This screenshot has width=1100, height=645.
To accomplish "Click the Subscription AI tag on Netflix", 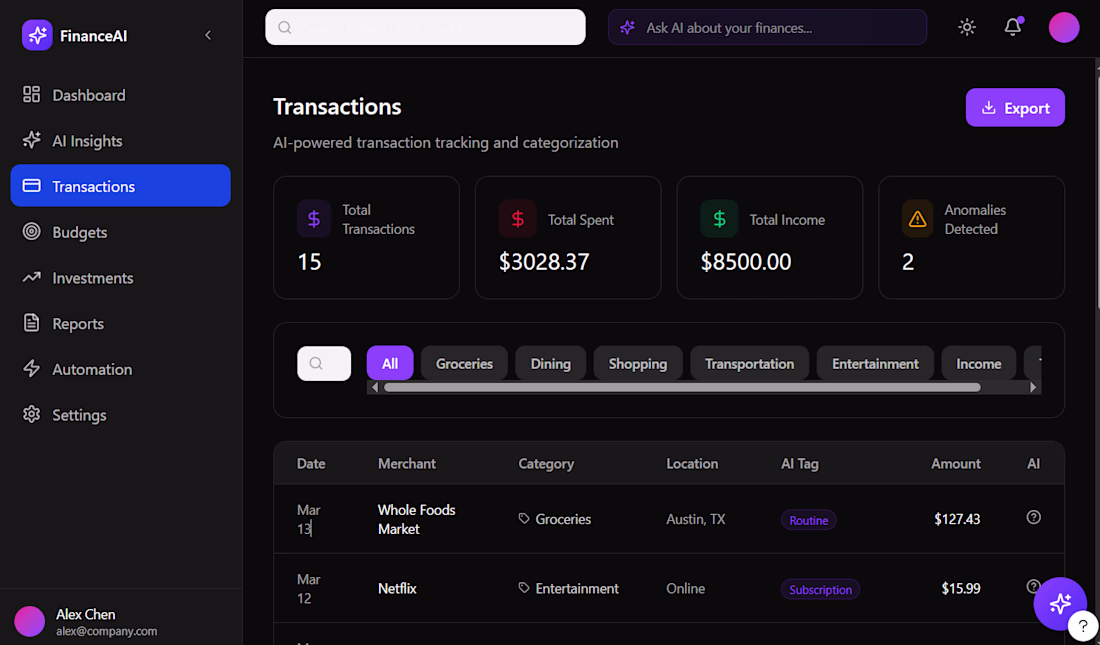I will click(x=820, y=590).
